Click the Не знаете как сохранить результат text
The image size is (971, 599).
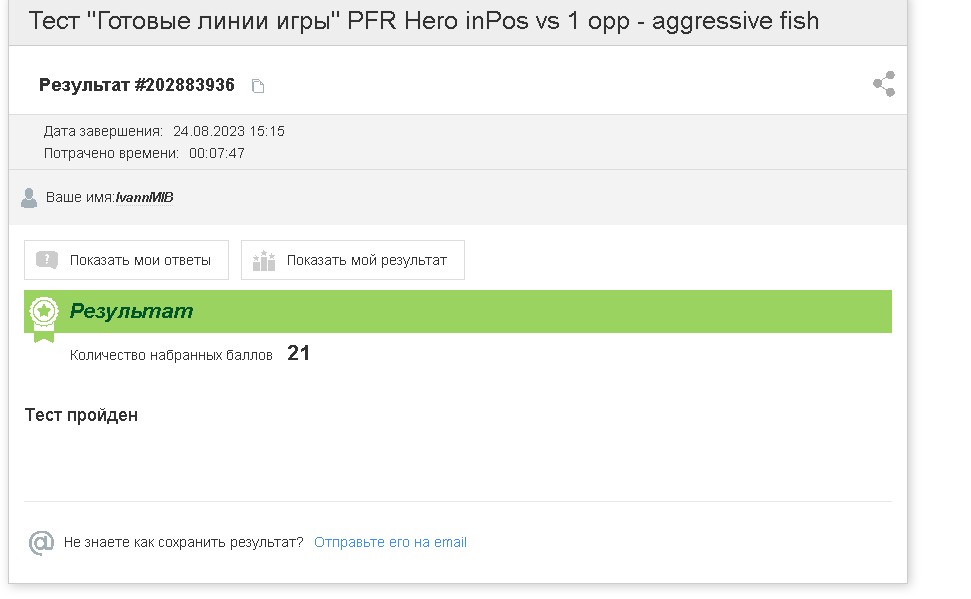click(x=183, y=543)
